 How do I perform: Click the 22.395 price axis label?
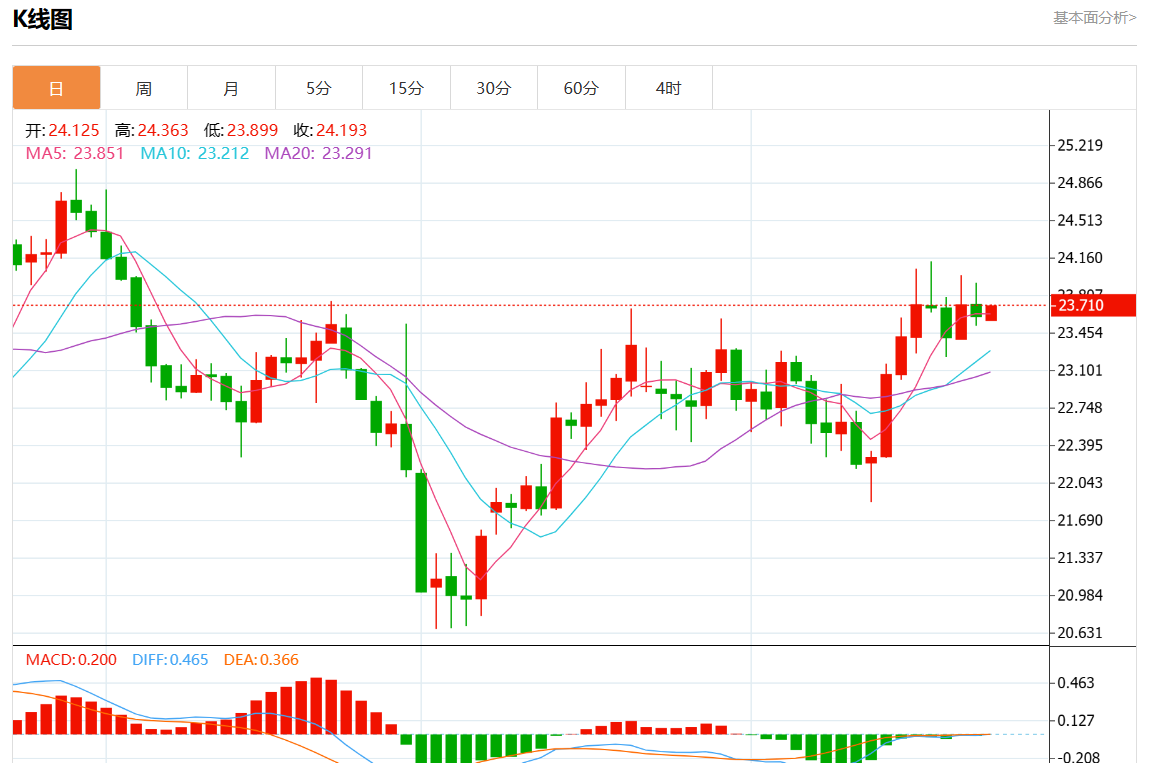point(1079,445)
